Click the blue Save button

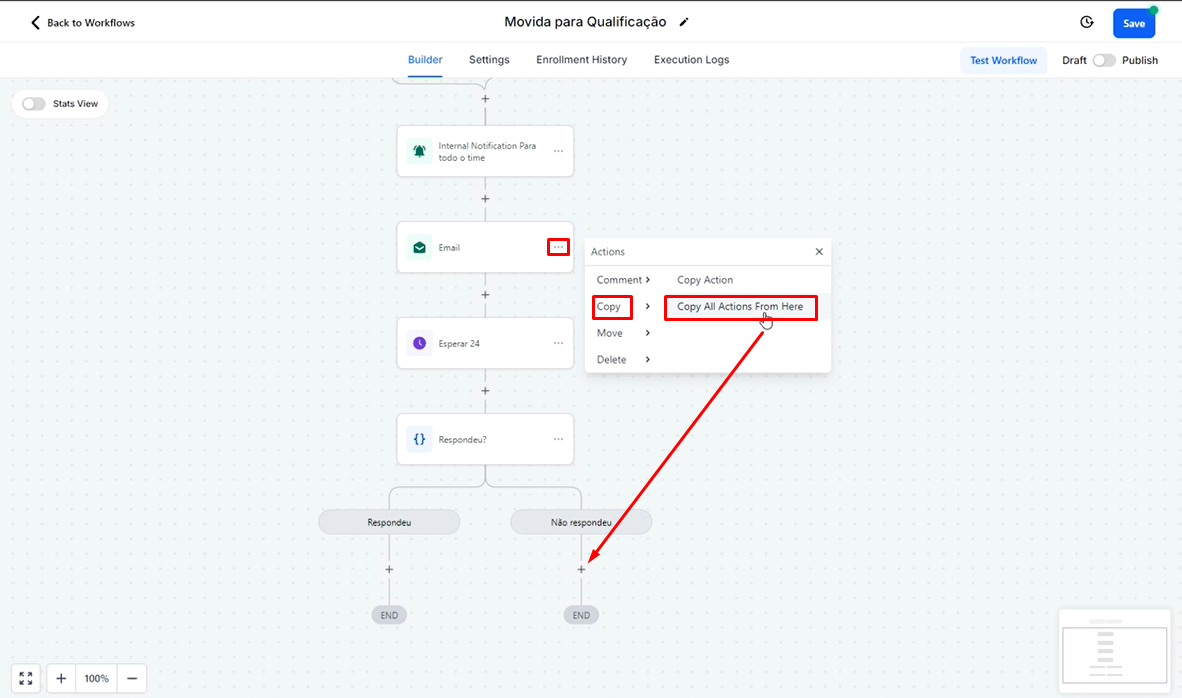(1133, 23)
